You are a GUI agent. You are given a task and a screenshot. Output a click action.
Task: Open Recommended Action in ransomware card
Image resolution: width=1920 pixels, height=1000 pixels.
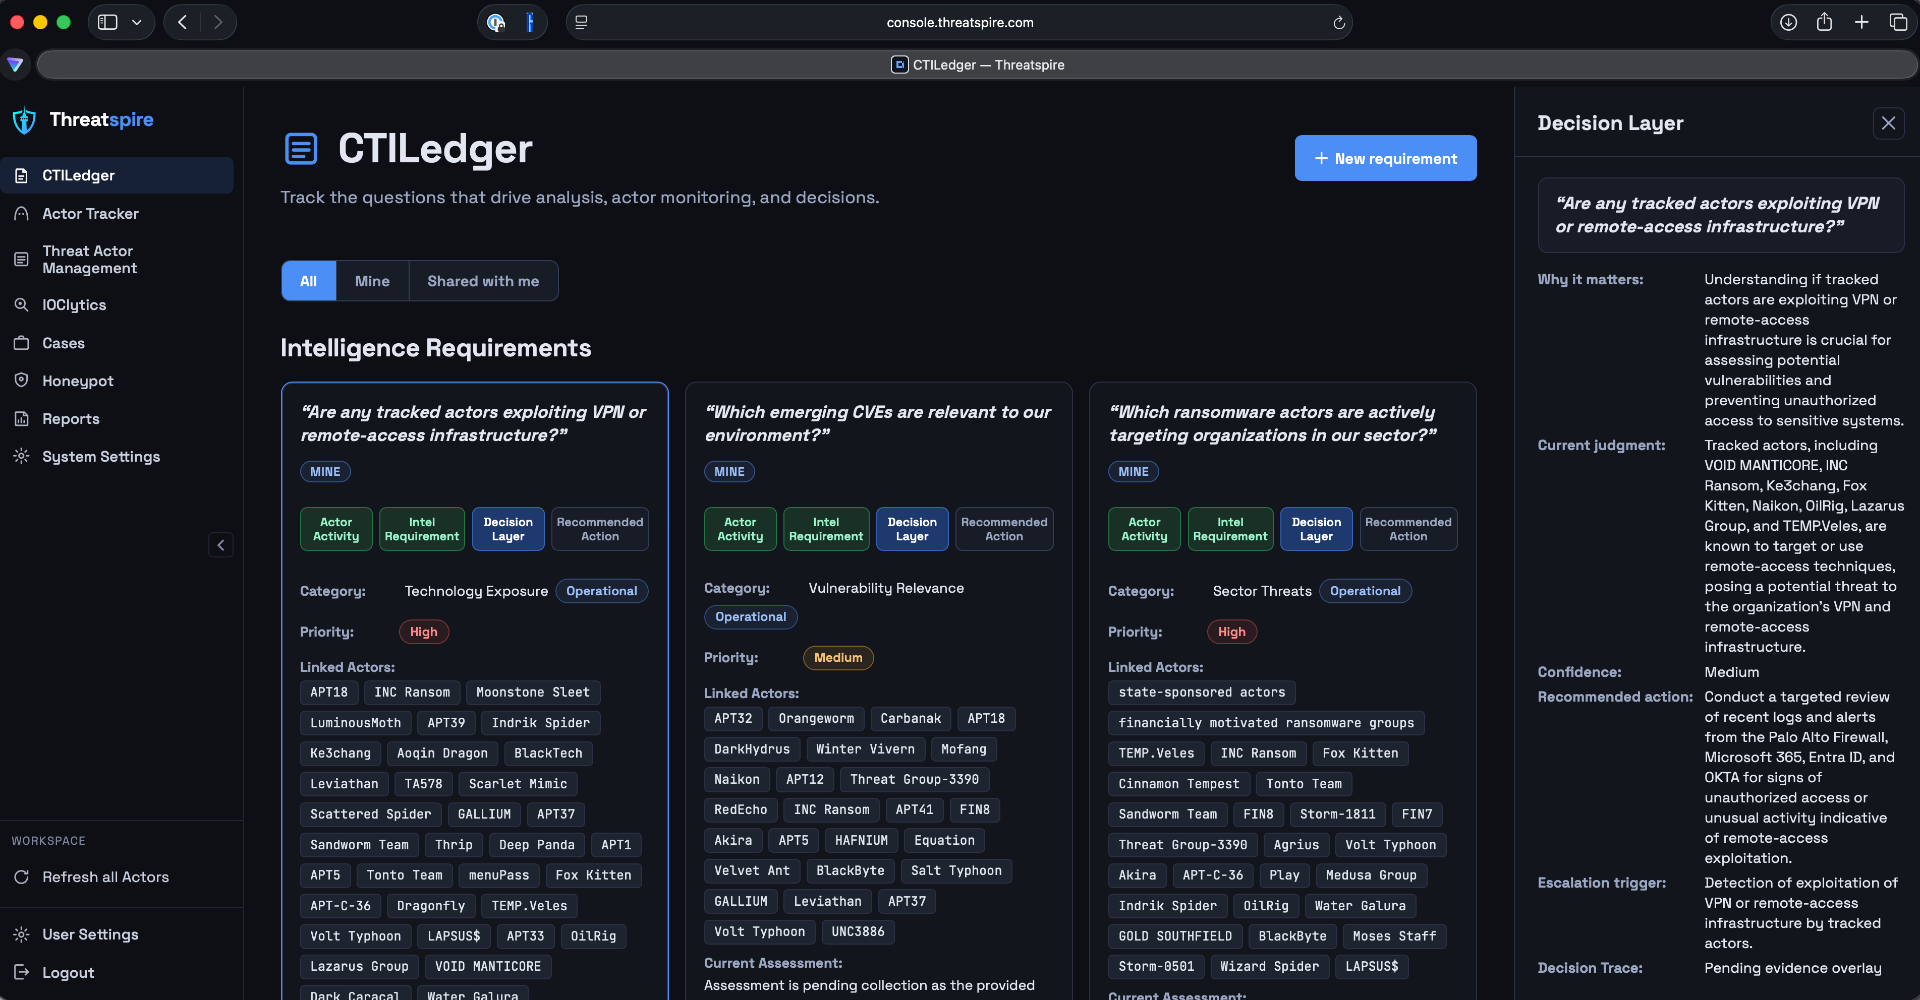coord(1408,529)
